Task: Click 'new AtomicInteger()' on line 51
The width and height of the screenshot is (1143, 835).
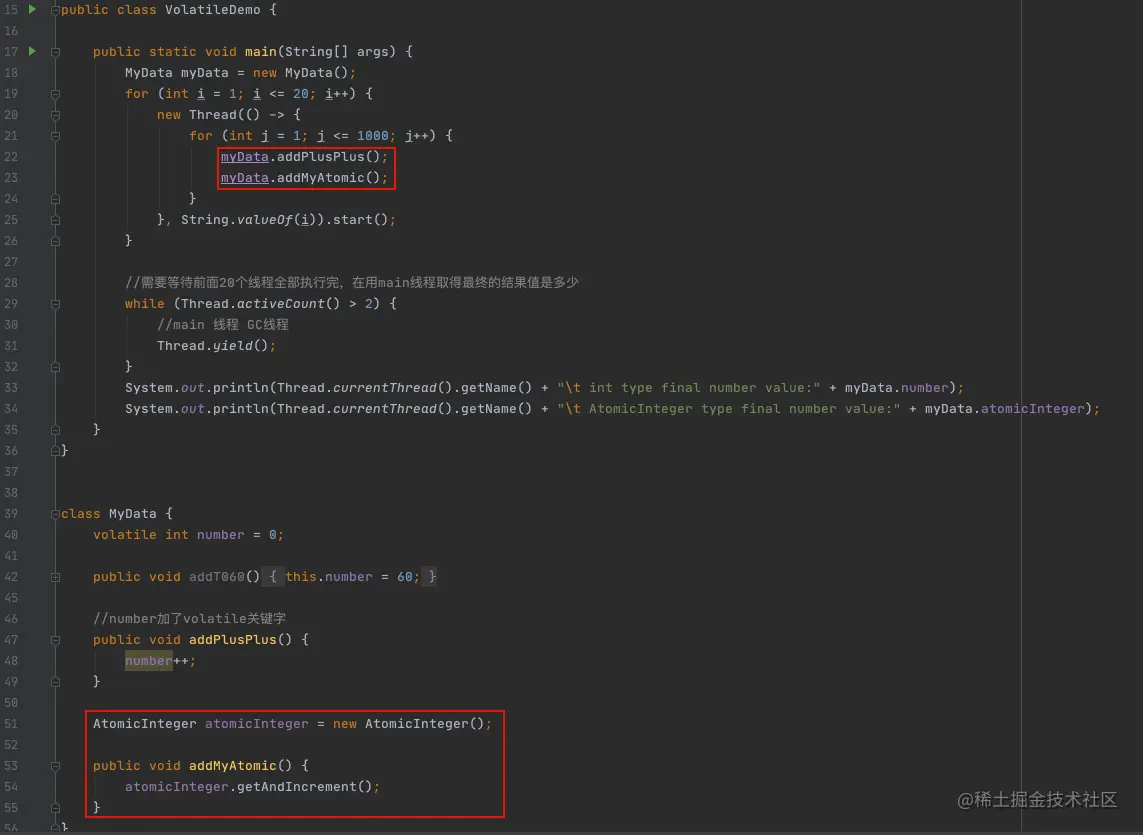Action: point(408,723)
